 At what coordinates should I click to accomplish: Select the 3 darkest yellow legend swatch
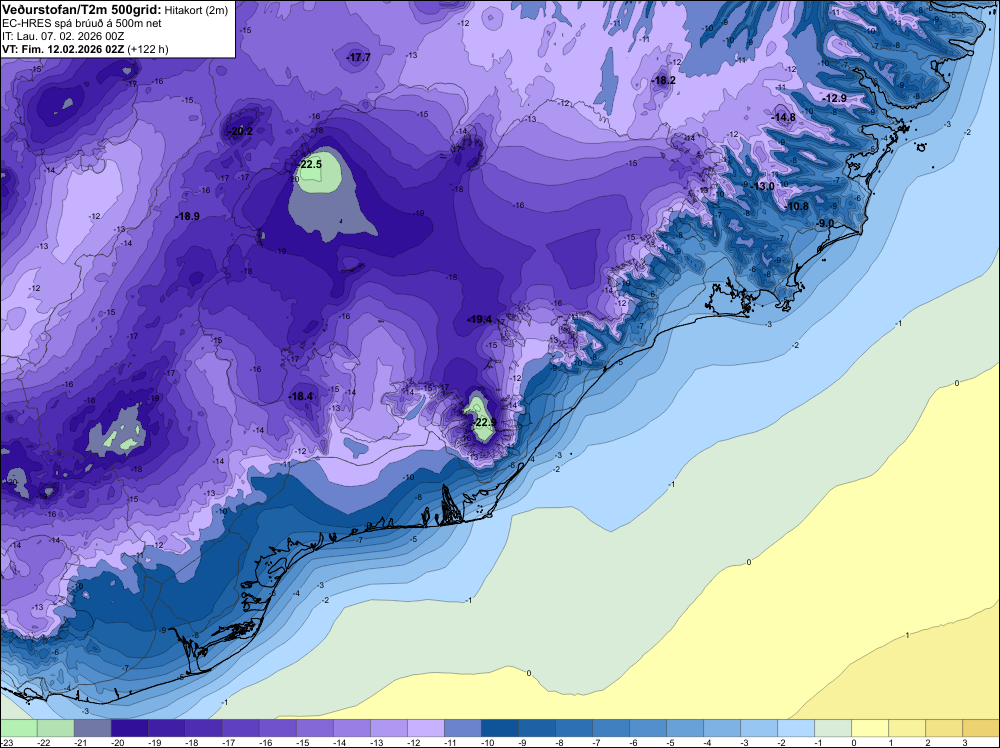(980, 728)
